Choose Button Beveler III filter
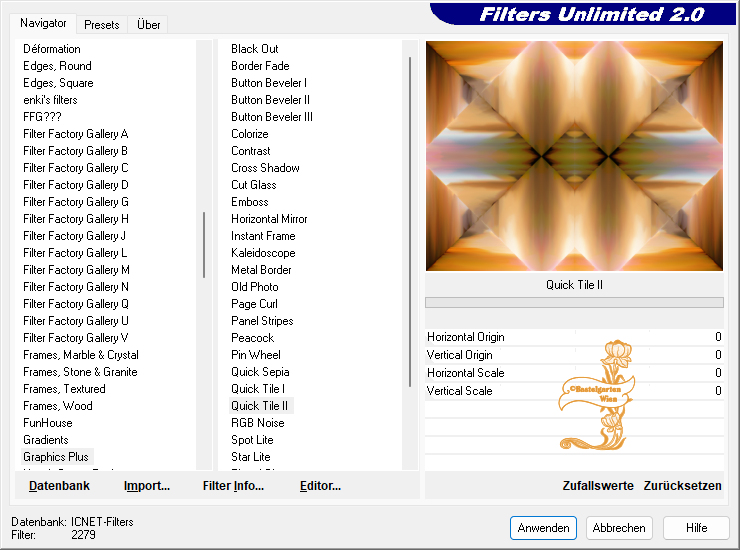 click(x=272, y=117)
